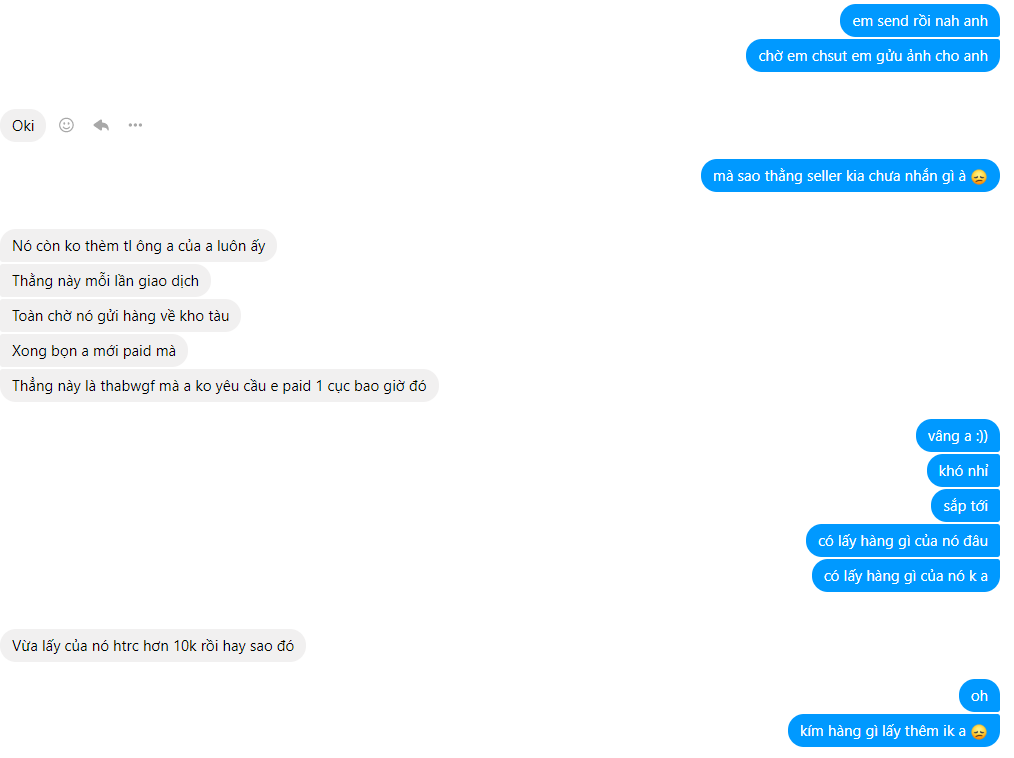1014x758 pixels.
Task: Select 'Xong bọn a mới paid mà' bubble
Action: point(94,351)
